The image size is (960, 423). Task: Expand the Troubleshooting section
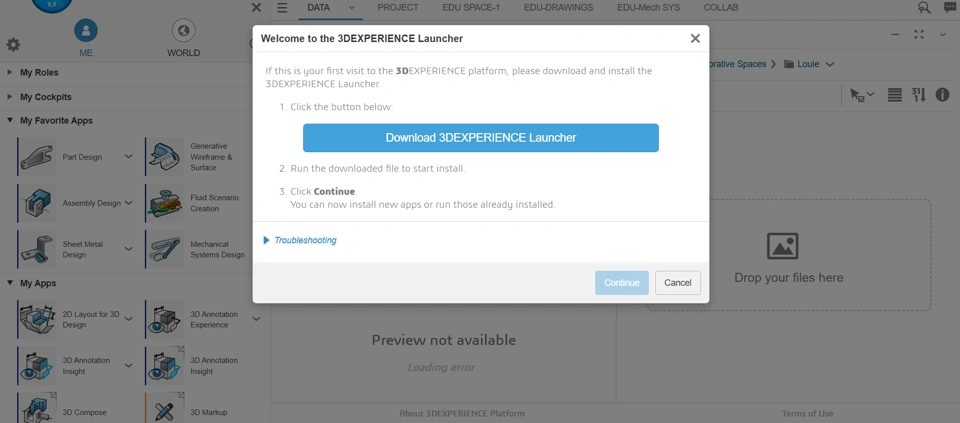click(300, 240)
